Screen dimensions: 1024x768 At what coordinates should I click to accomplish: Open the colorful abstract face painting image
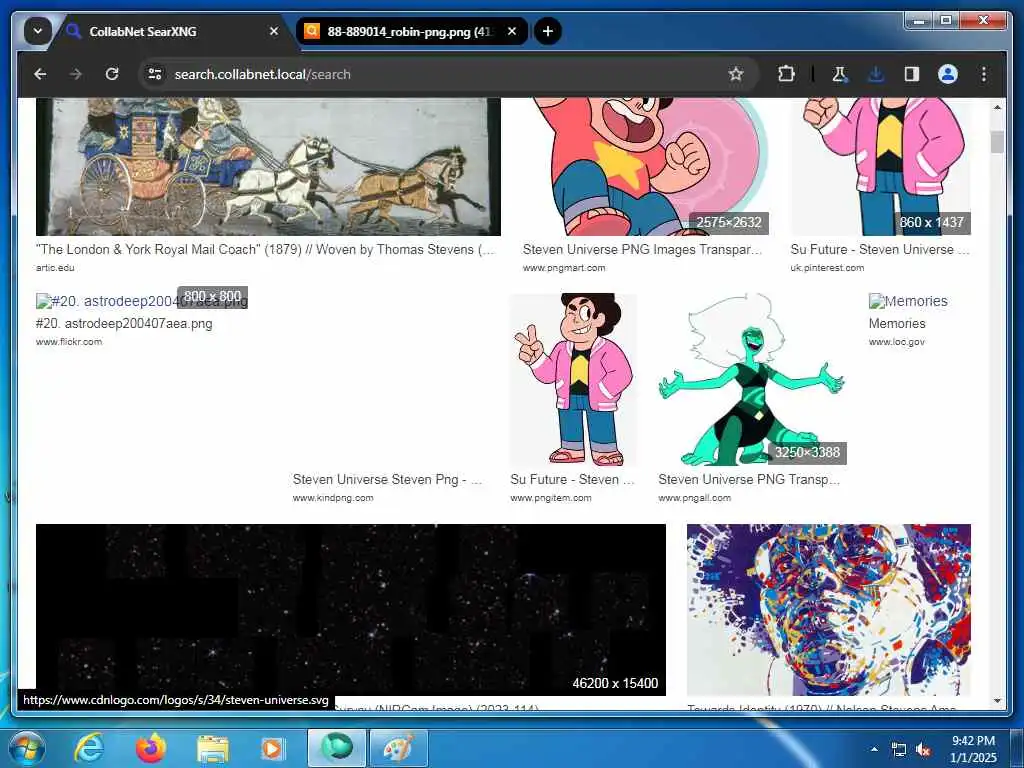[x=829, y=609]
